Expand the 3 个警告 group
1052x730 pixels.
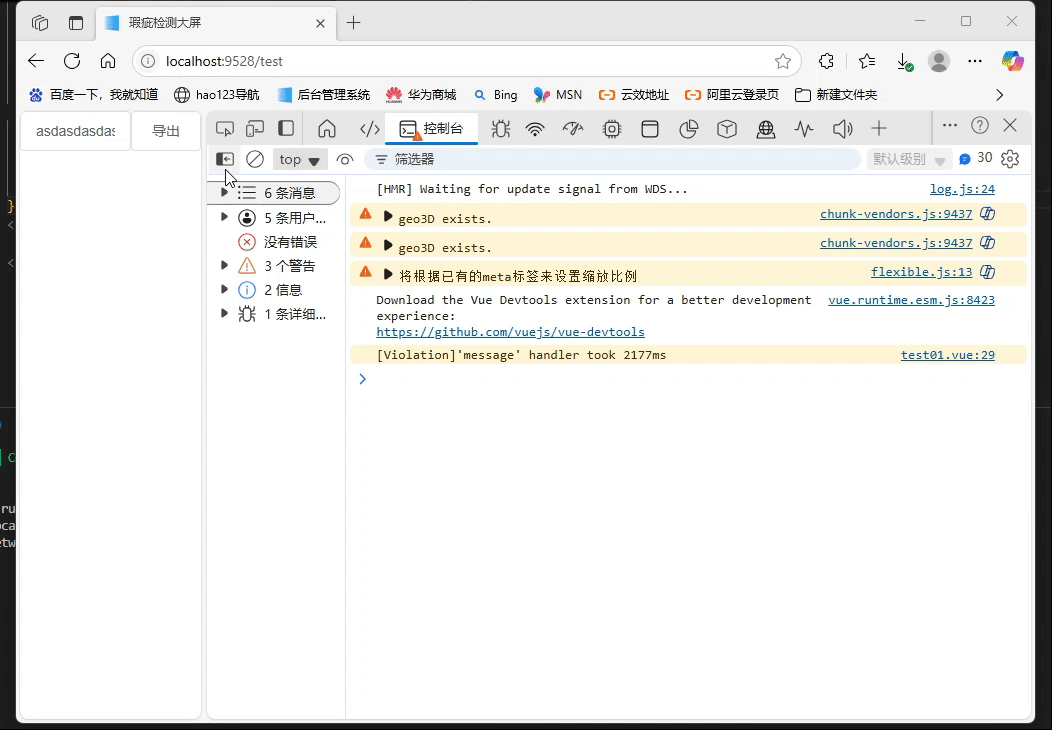[x=224, y=266]
